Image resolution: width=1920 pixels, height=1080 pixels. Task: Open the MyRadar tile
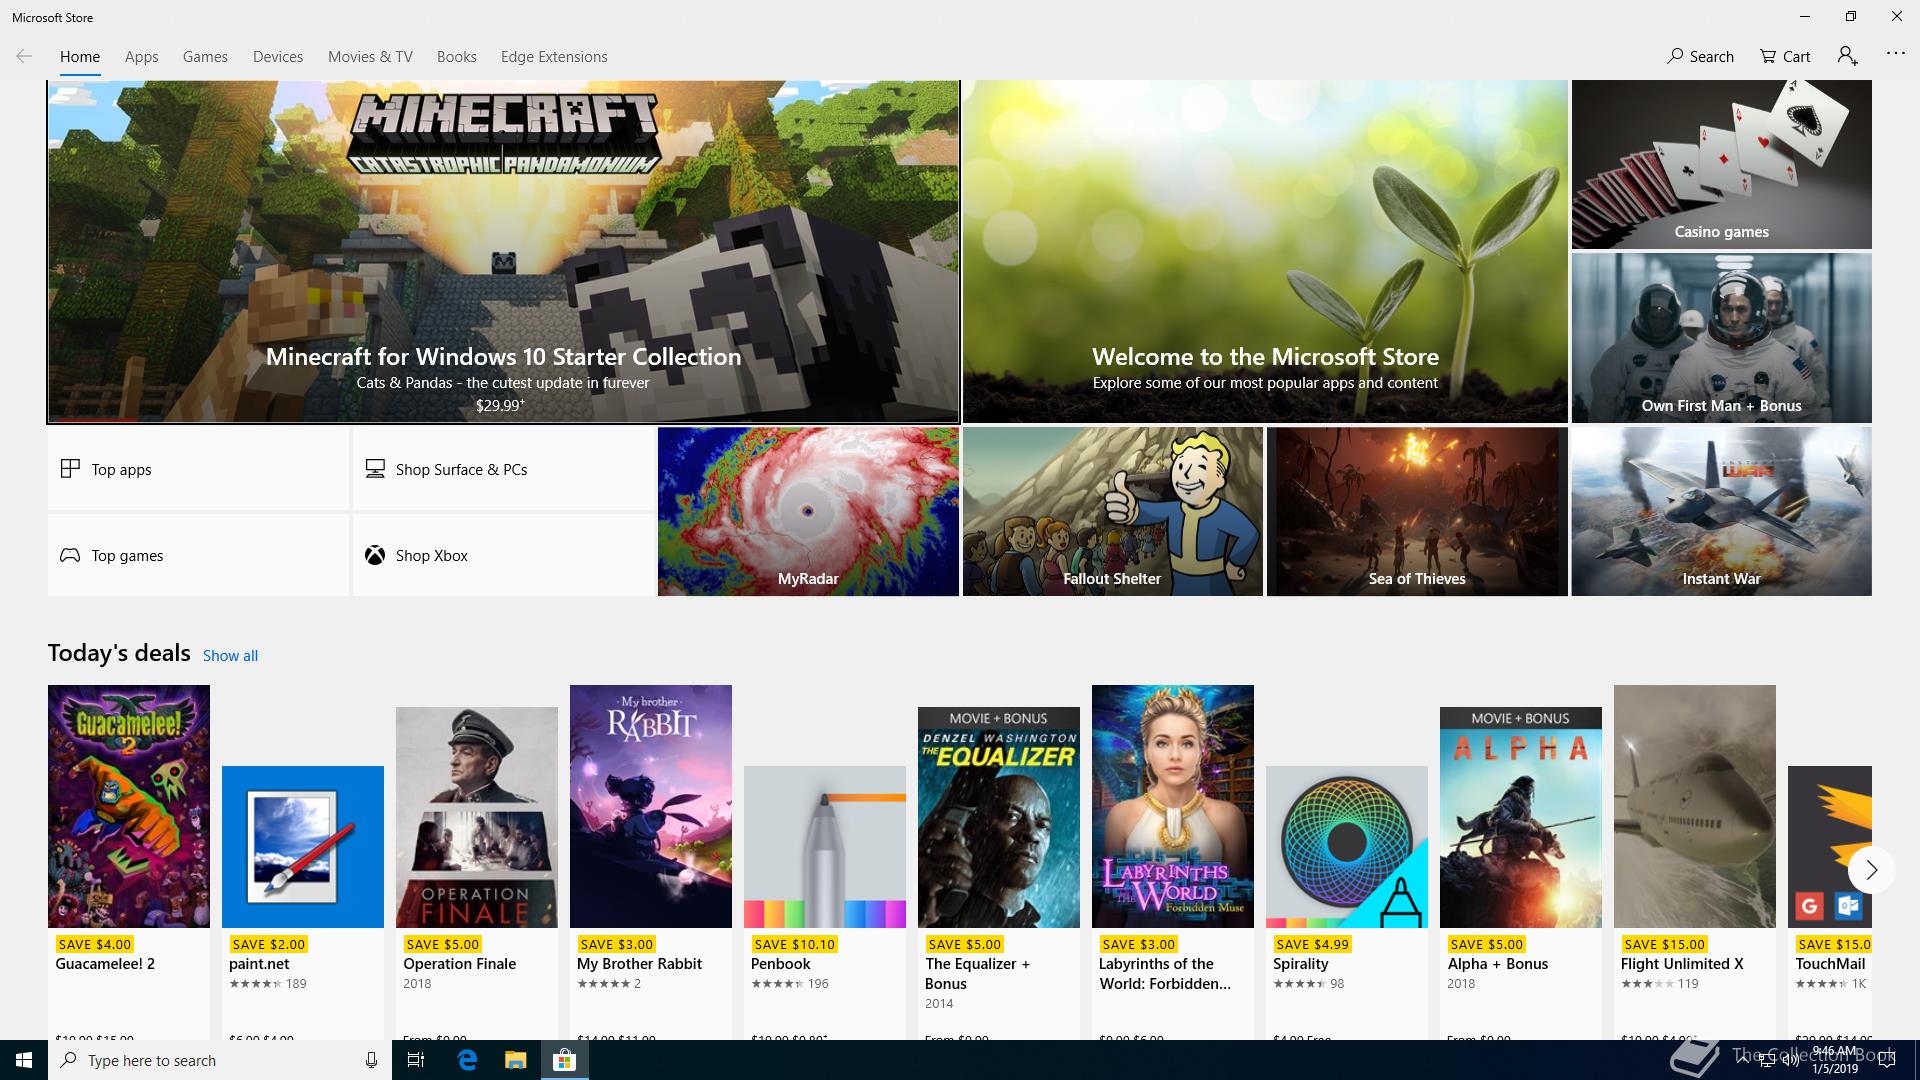[x=808, y=512]
